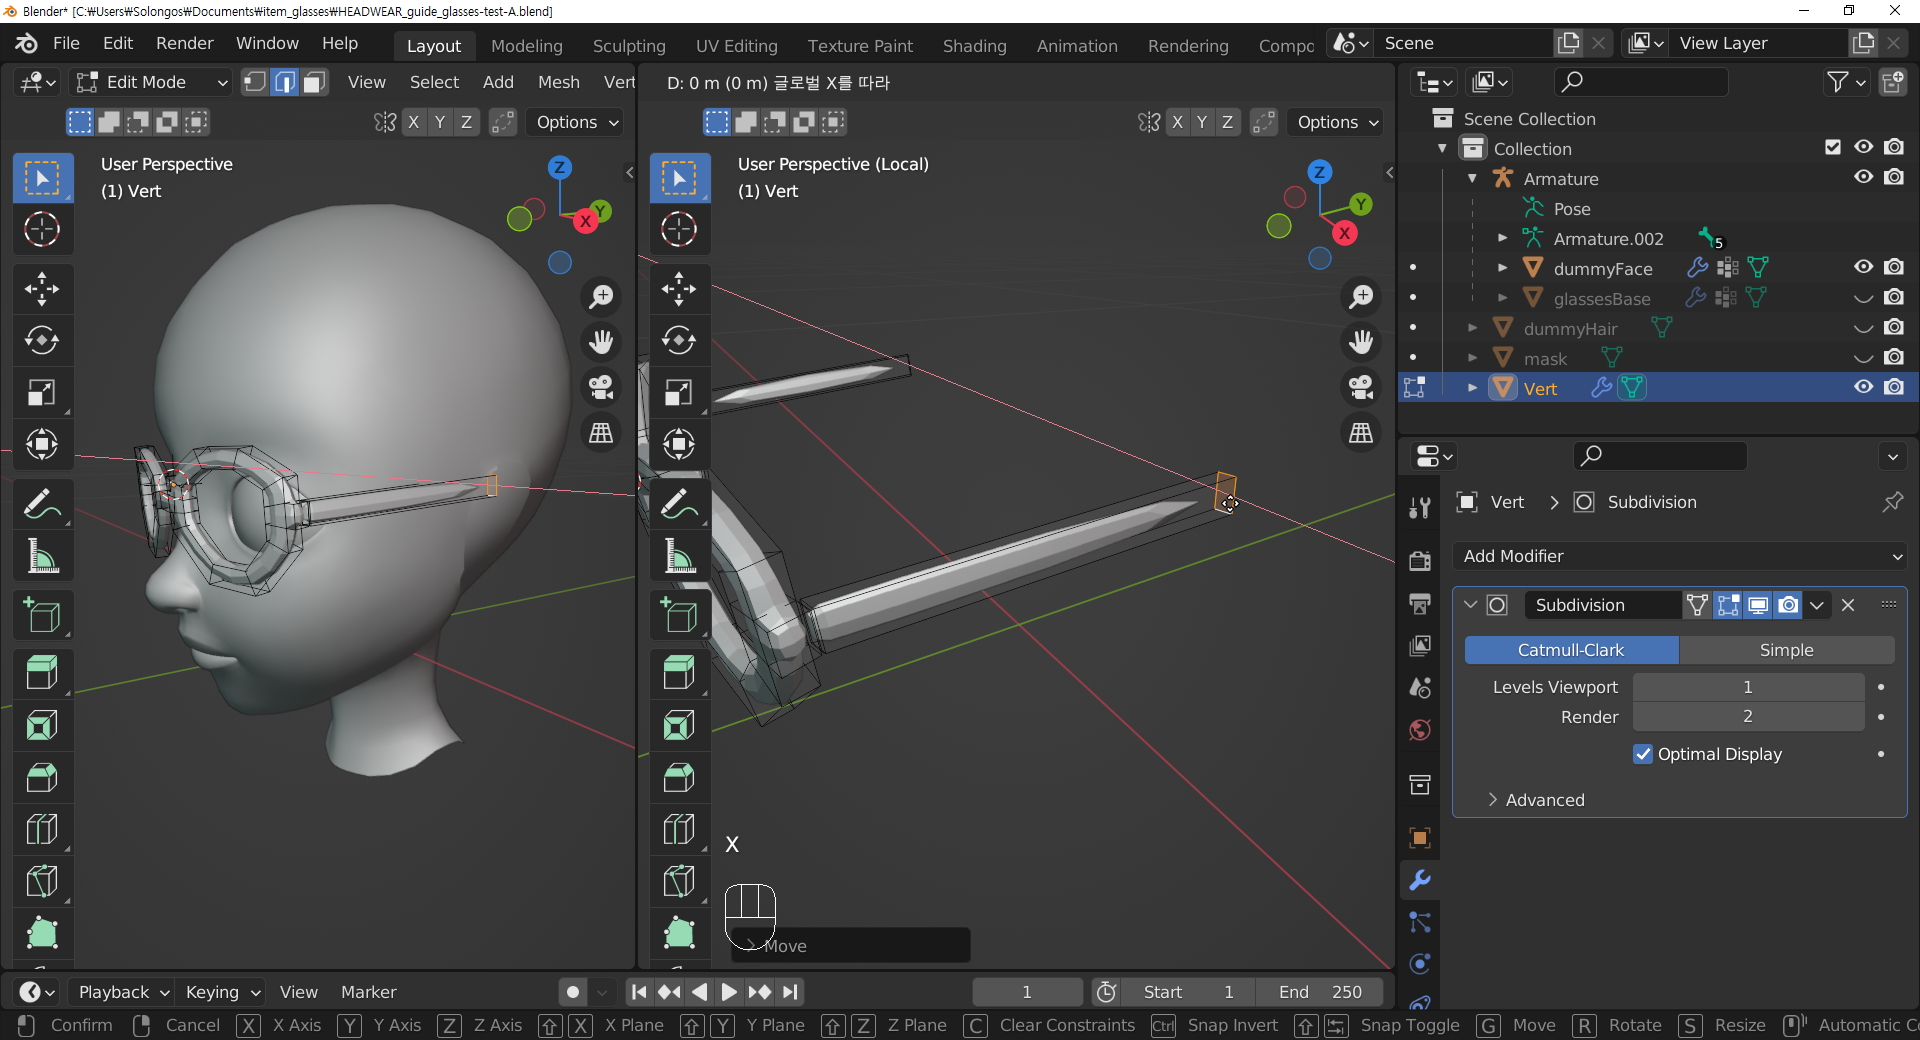The image size is (1920, 1040).
Task: Select Box tool in the right viewport
Action: click(x=679, y=178)
